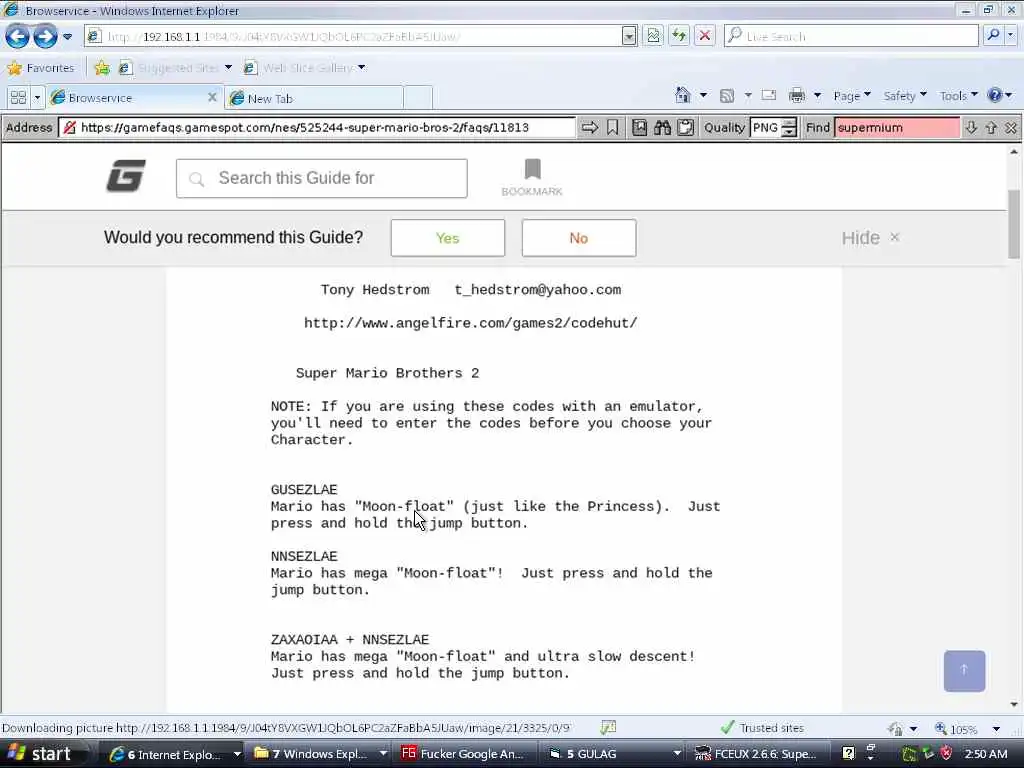Click the page vertical scrollbar thumb
The image size is (1024, 768).
coord(1014,223)
